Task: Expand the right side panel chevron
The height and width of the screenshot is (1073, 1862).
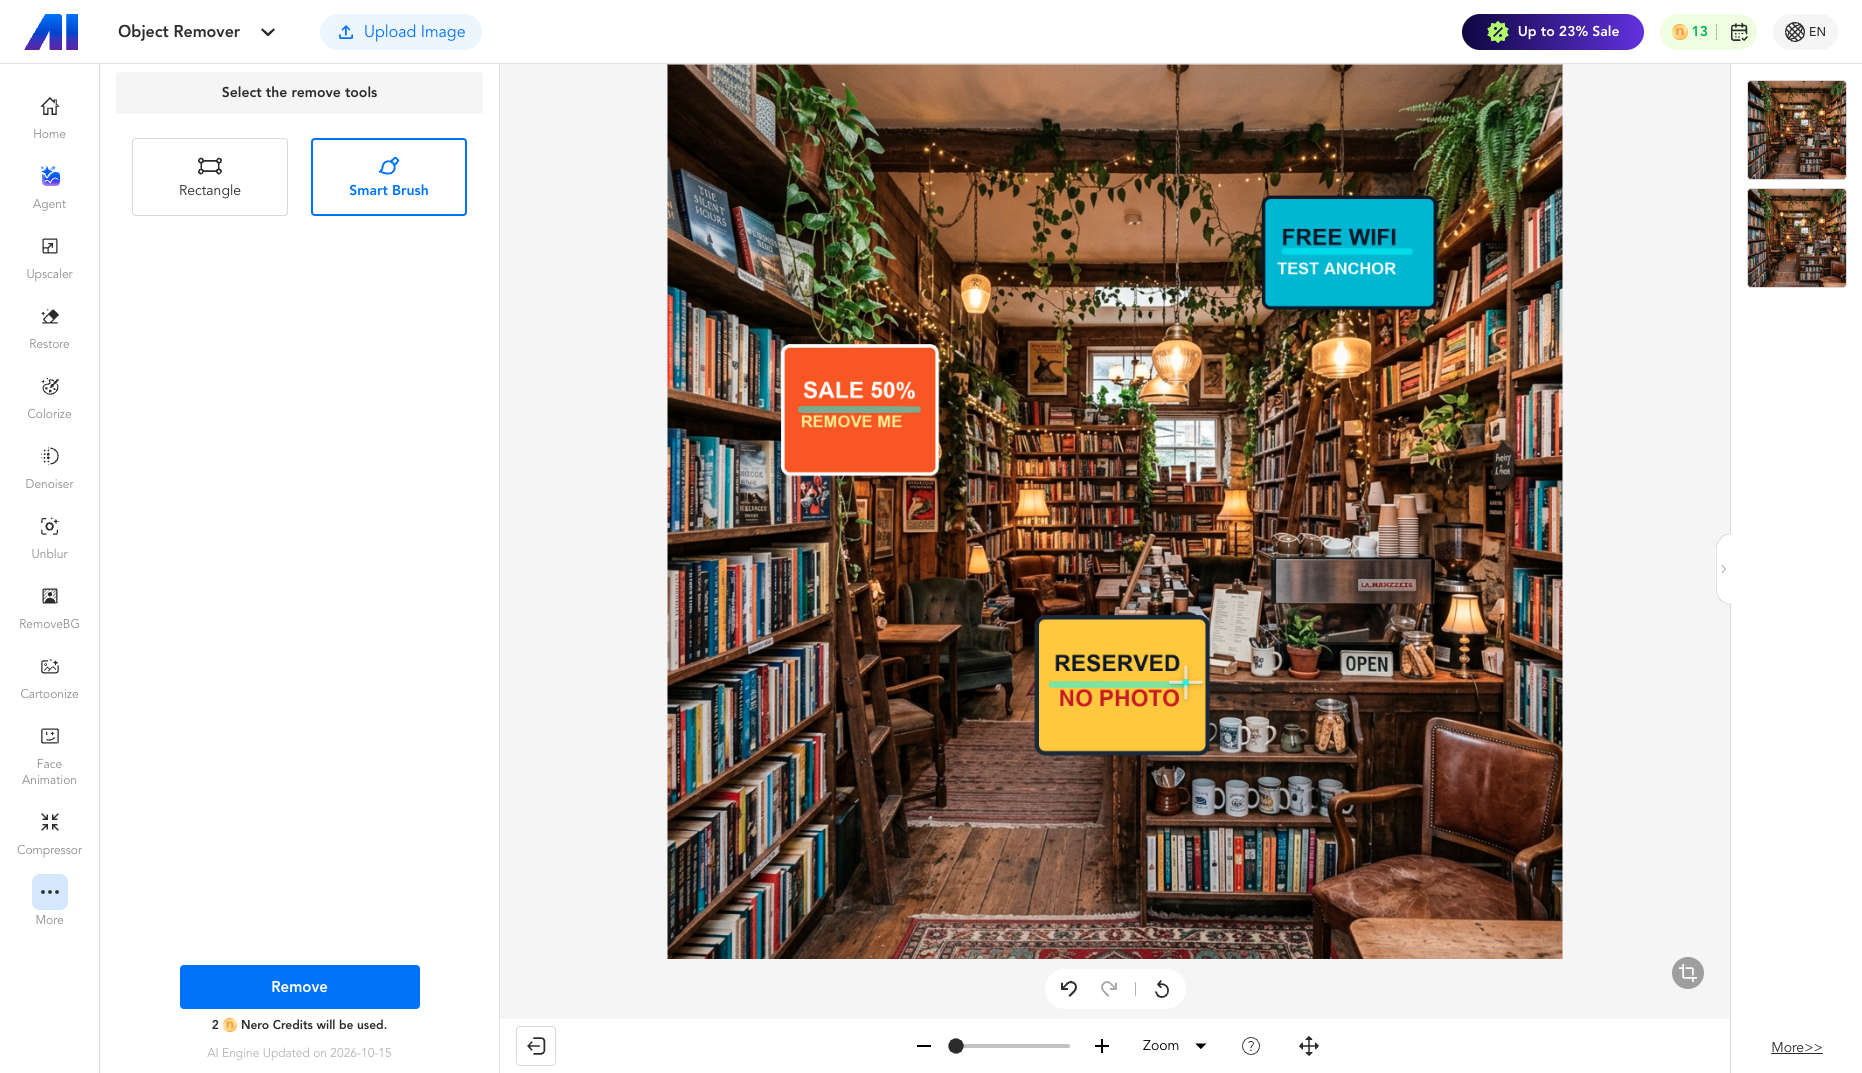Action: (1723, 569)
